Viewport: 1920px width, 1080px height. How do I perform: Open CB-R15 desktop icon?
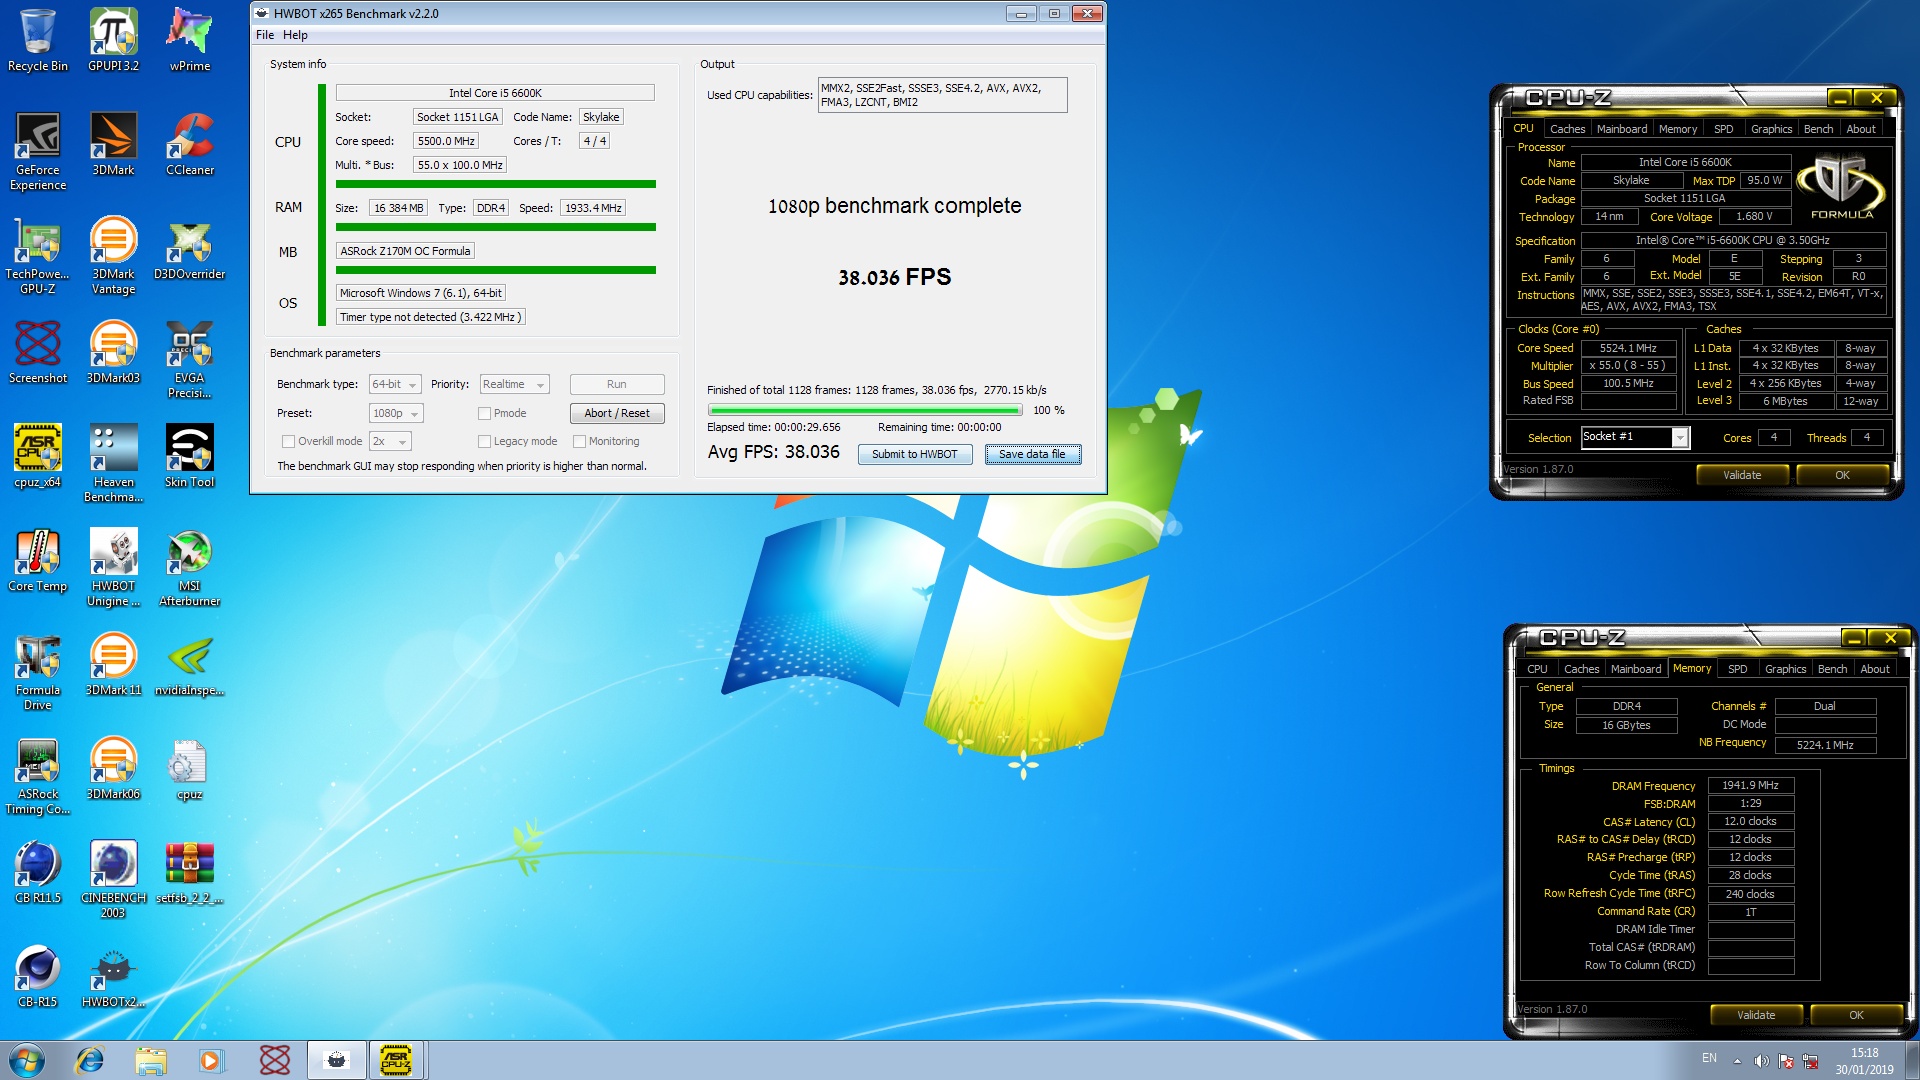point(38,976)
